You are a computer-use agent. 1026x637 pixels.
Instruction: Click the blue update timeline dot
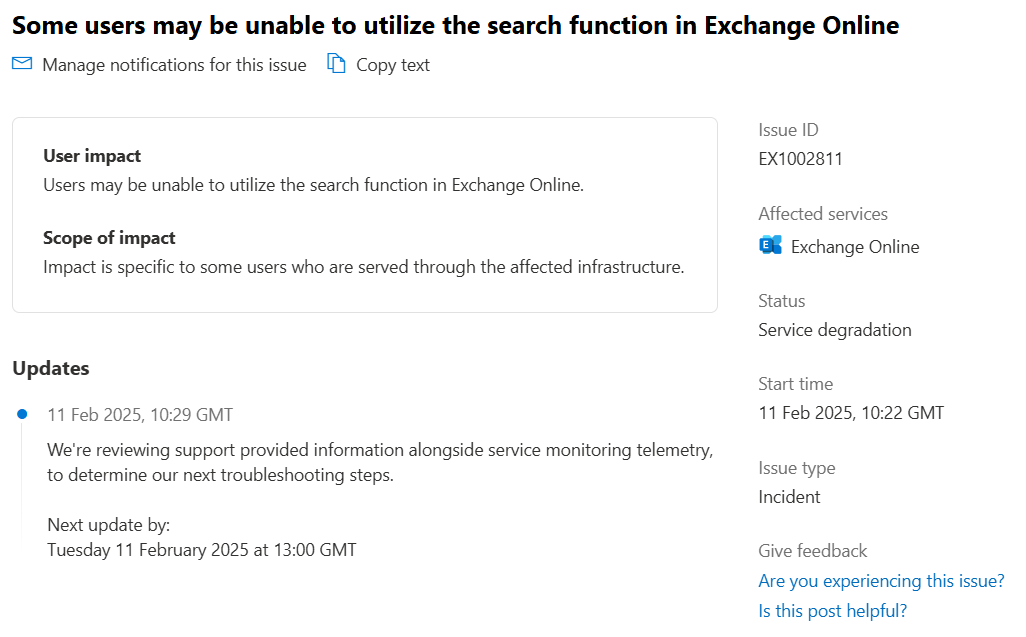coord(22,414)
